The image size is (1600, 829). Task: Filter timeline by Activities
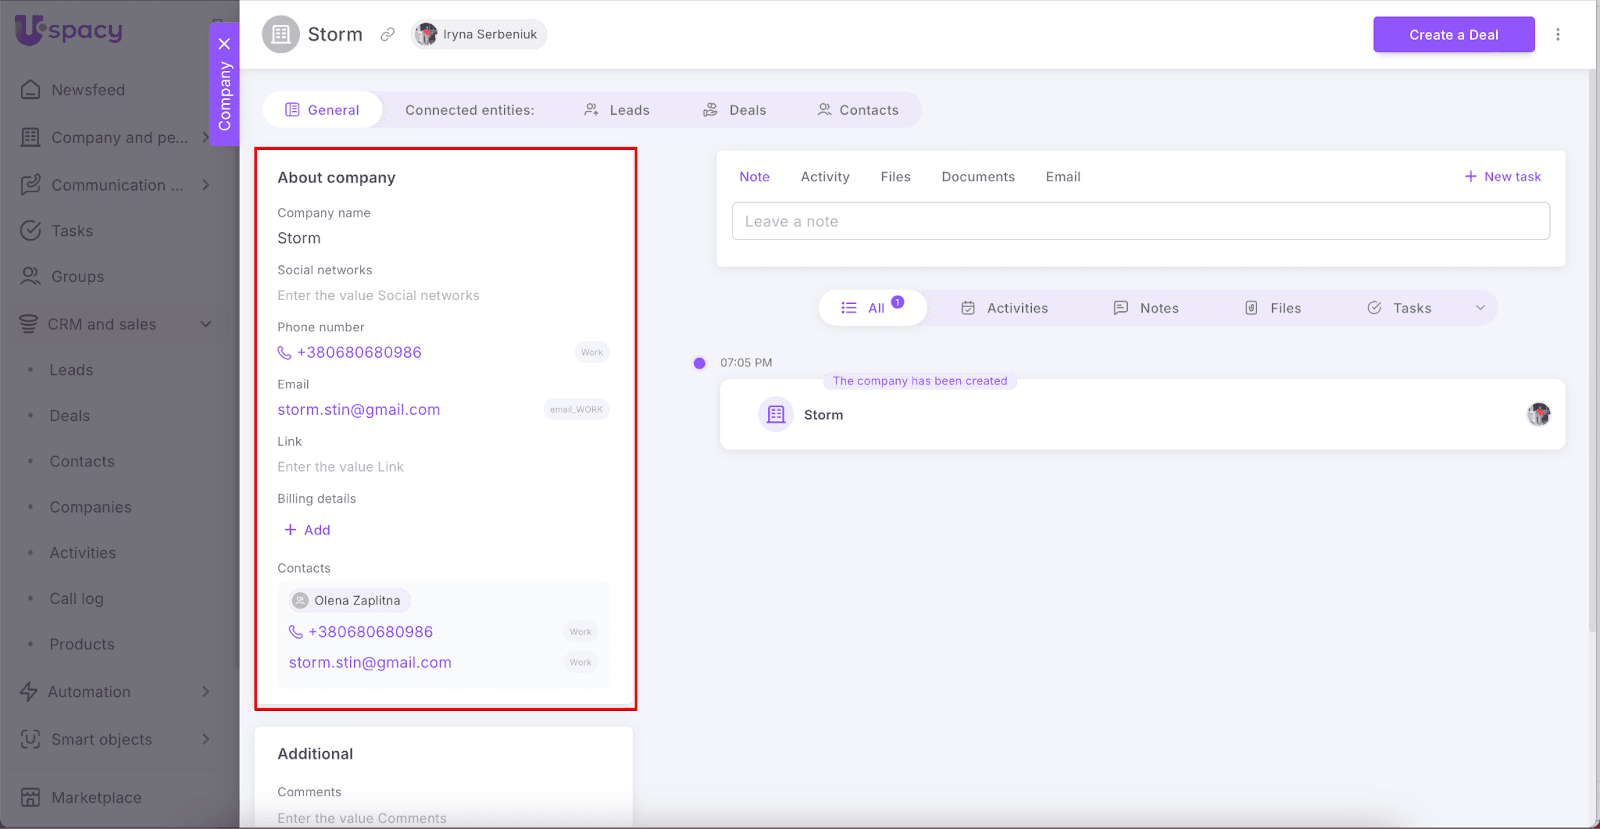[x=1004, y=308]
